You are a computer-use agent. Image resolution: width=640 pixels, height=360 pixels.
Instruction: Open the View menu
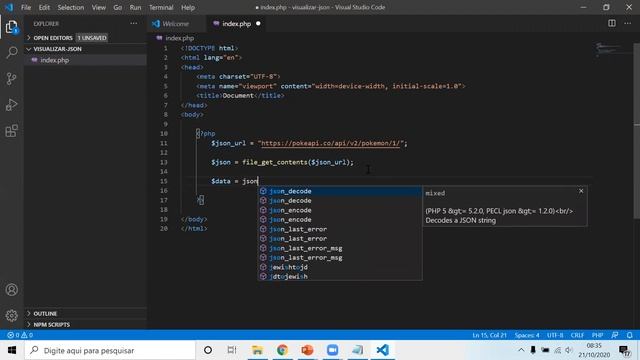click(98, 7)
